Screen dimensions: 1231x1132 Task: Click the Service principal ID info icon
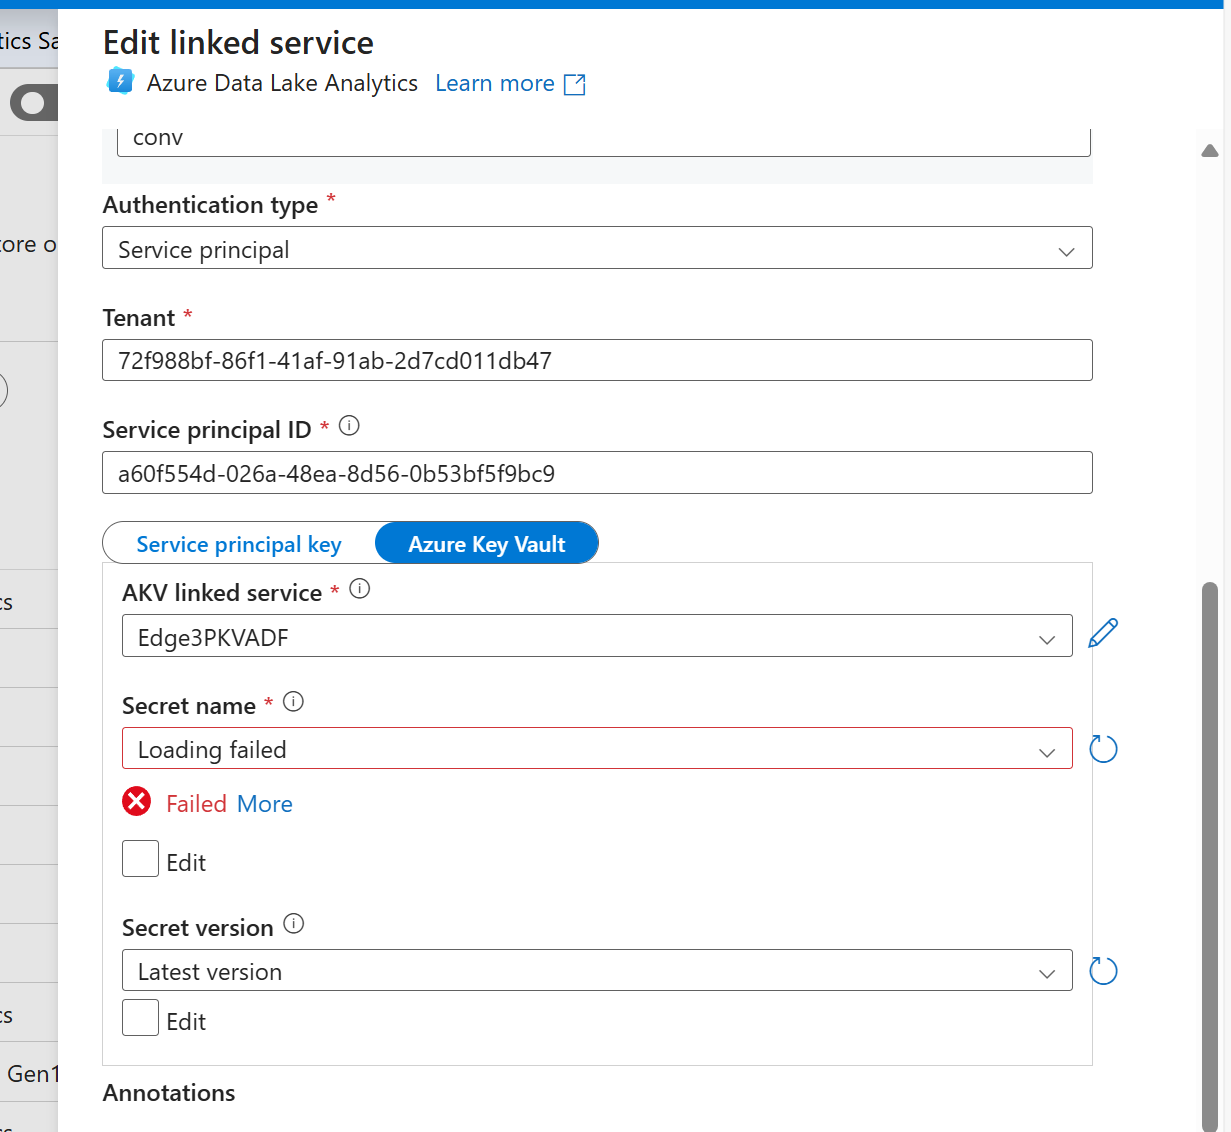(x=349, y=426)
